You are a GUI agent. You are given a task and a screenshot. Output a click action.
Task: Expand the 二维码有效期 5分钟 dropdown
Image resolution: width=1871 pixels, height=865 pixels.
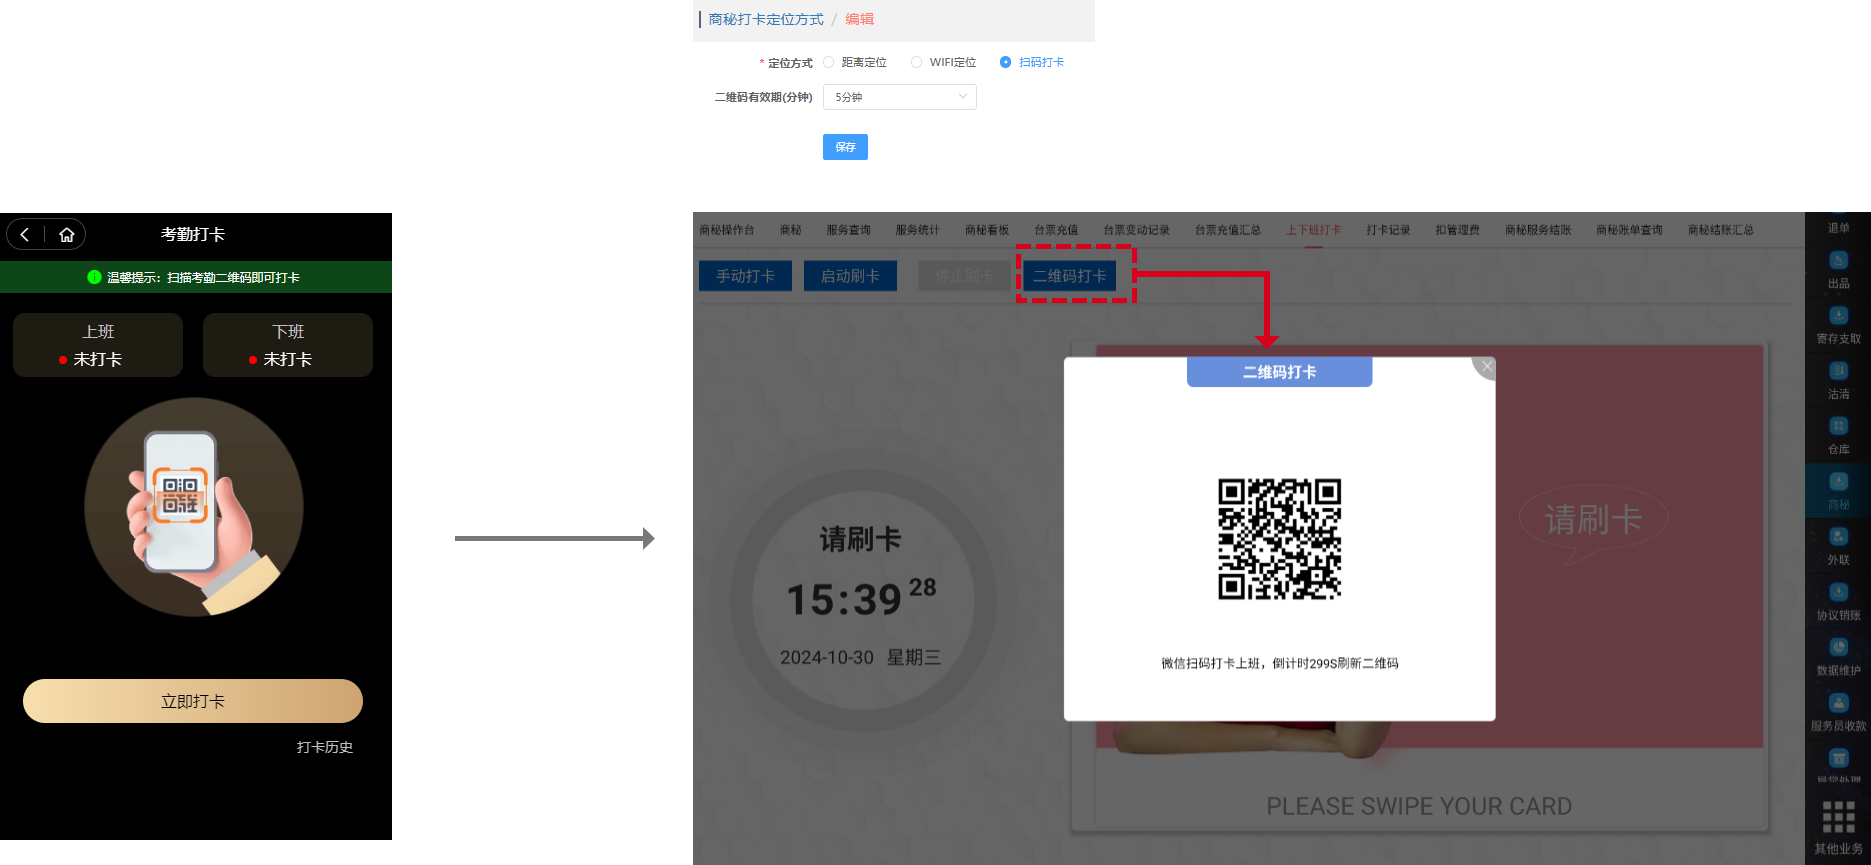(x=899, y=97)
